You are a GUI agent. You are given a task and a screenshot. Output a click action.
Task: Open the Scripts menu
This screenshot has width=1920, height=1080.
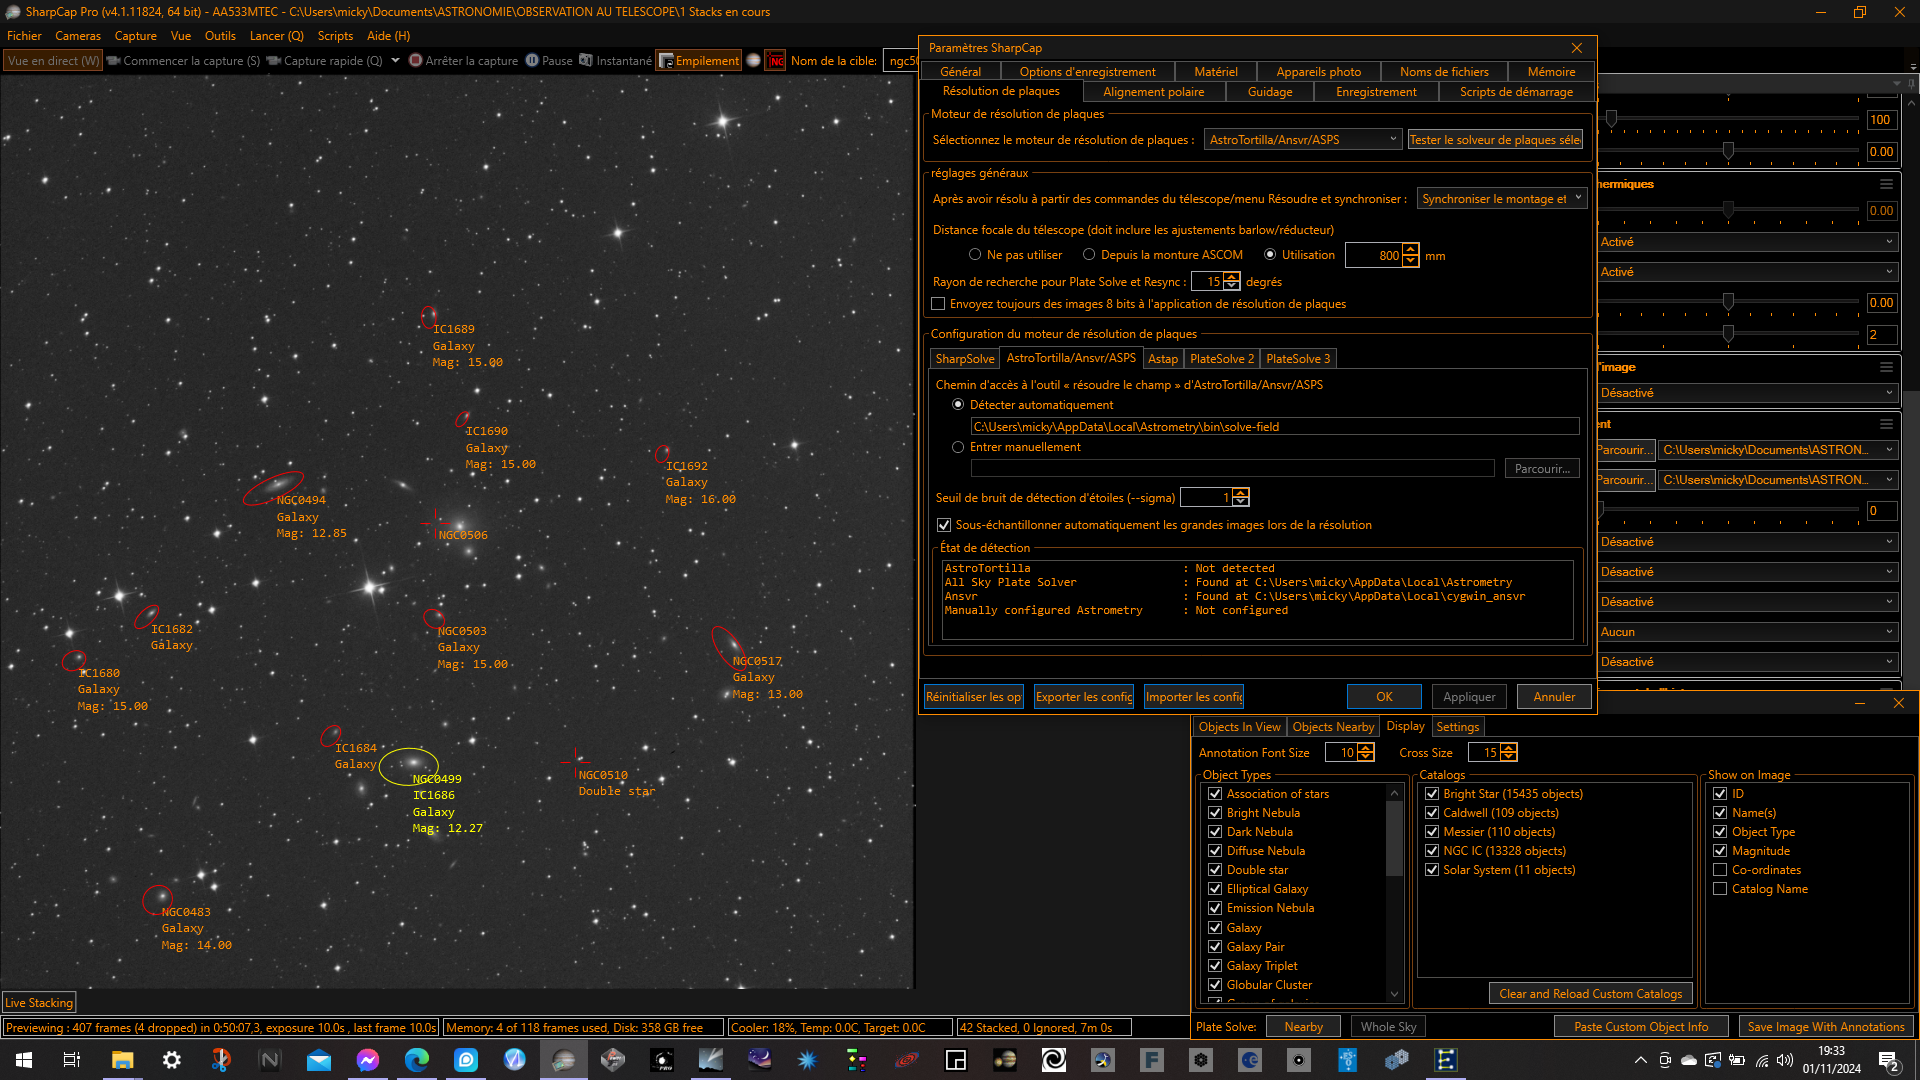335,36
